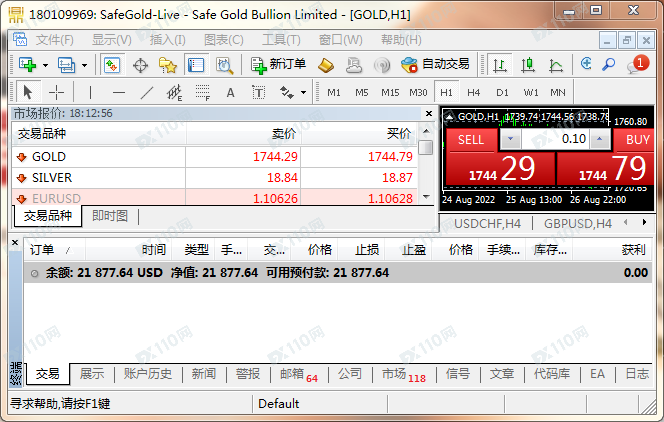Switch to M1 timeframe
Screen dimensions: 664x422
[334, 92]
